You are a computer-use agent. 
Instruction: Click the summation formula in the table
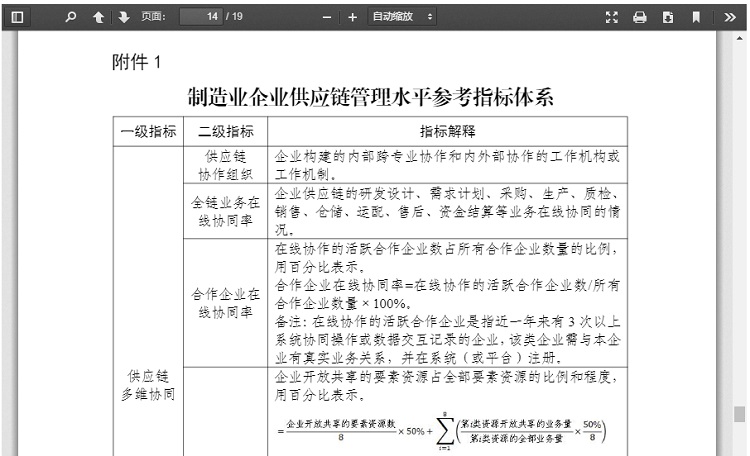coord(442,430)
